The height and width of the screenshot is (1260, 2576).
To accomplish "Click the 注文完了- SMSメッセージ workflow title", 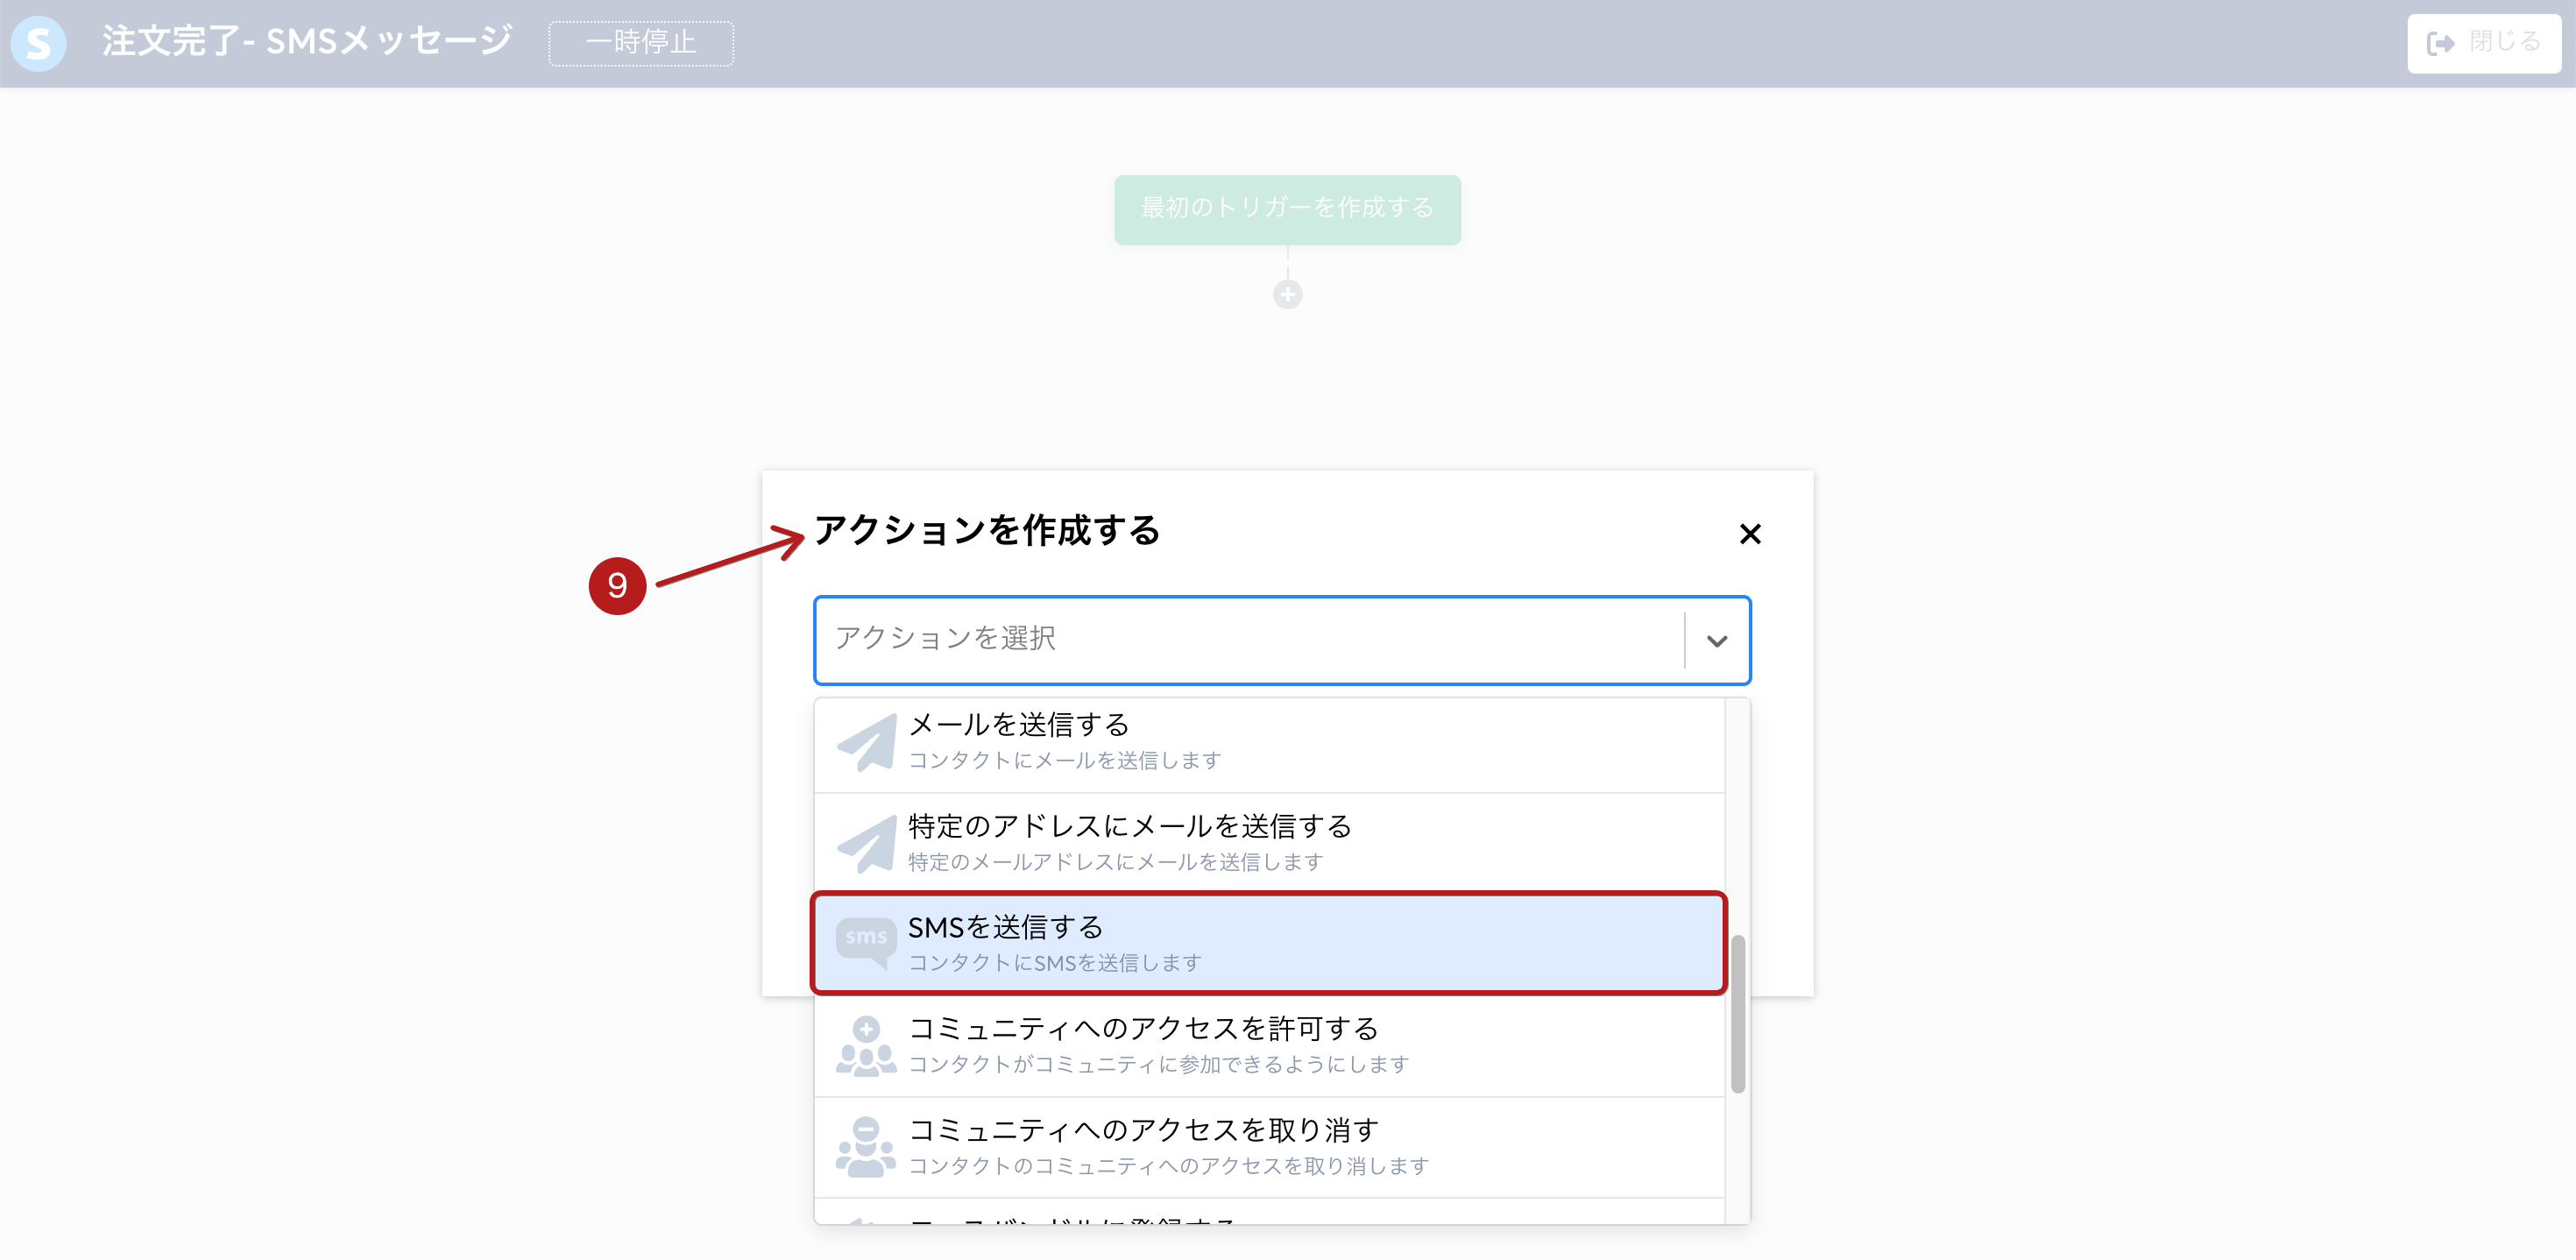I will (307, 41).
